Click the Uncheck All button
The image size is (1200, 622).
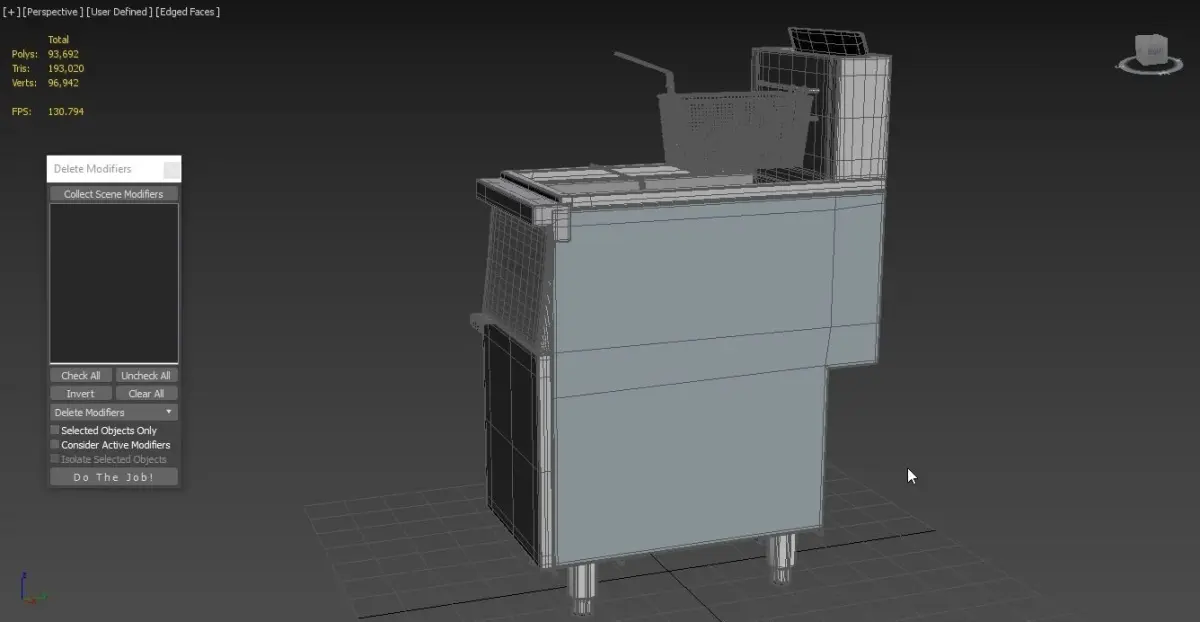coord(146,376)
